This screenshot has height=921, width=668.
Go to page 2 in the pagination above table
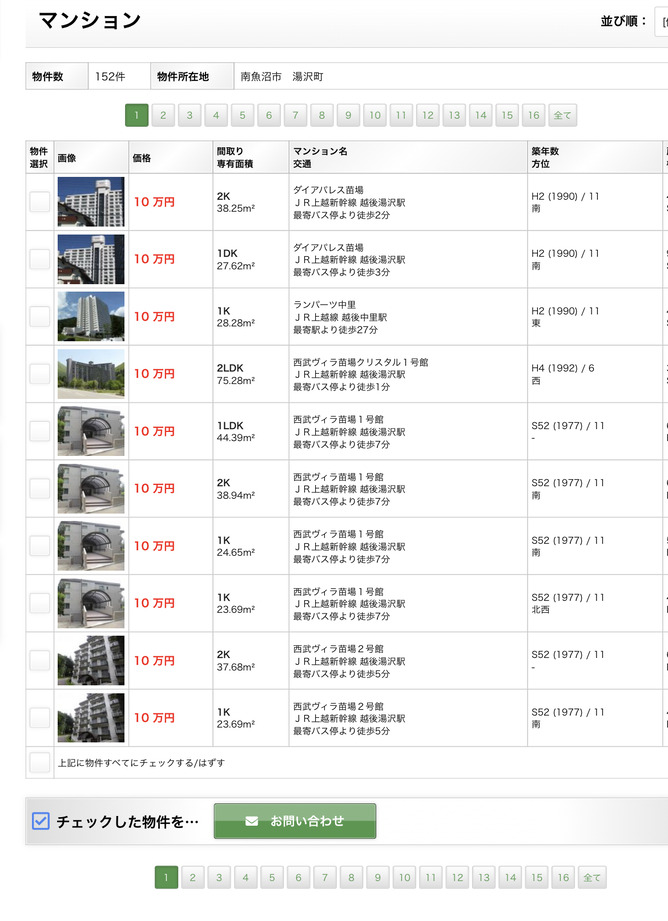[x=163, y=115]
